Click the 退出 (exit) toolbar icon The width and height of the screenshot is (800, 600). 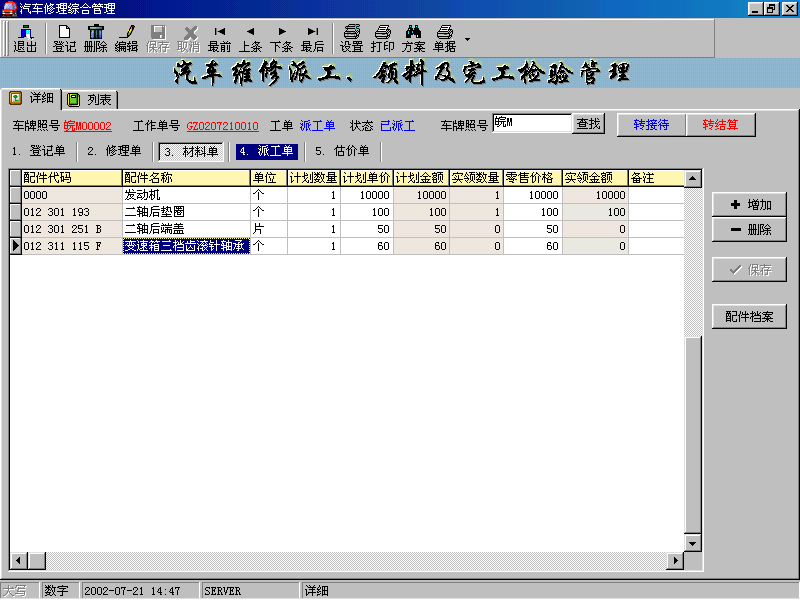click(25, 39)
